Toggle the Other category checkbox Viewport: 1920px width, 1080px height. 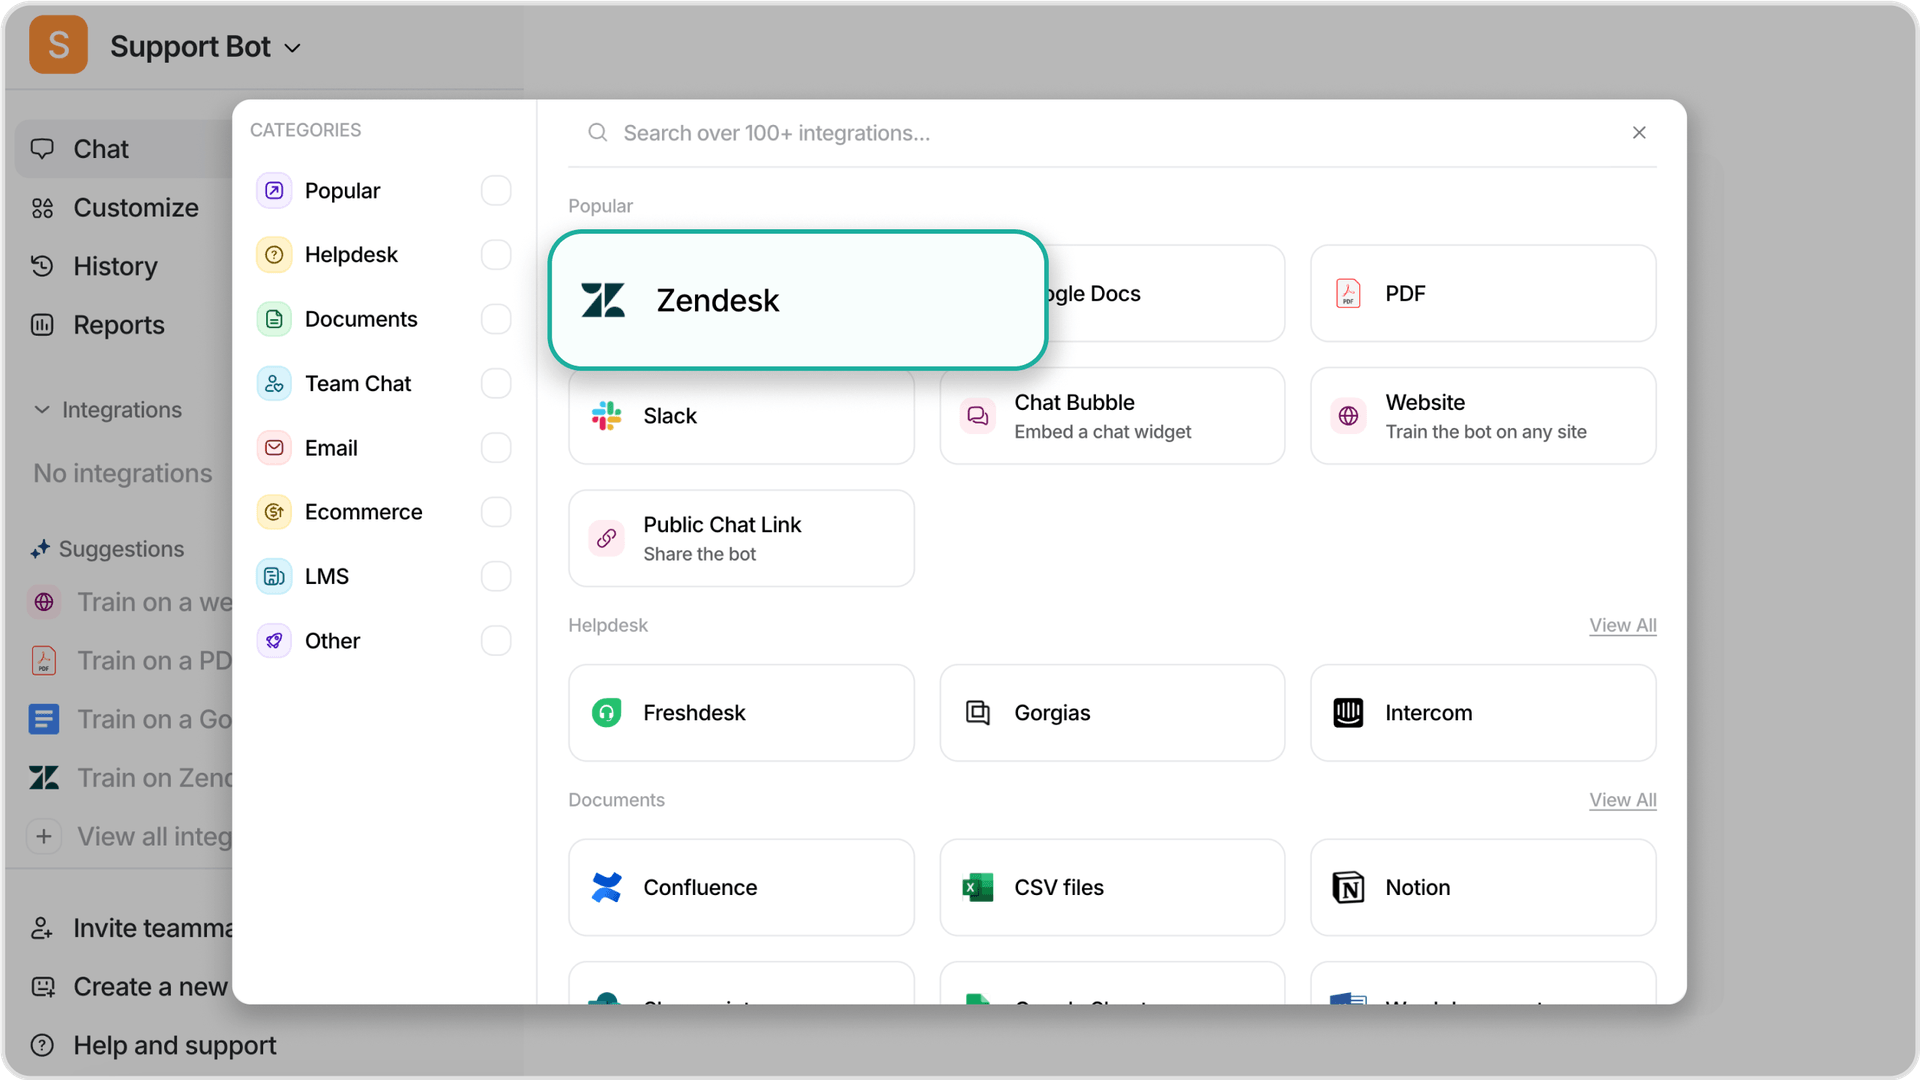496,641
